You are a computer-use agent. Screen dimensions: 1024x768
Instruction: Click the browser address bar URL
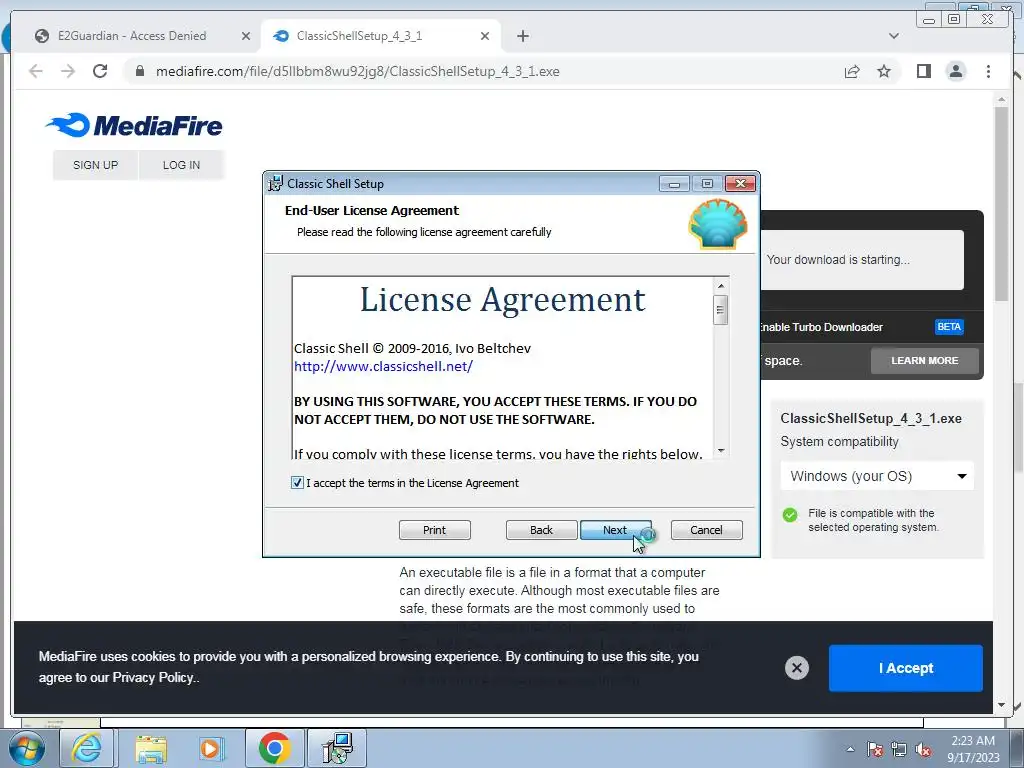coord(357,71)
